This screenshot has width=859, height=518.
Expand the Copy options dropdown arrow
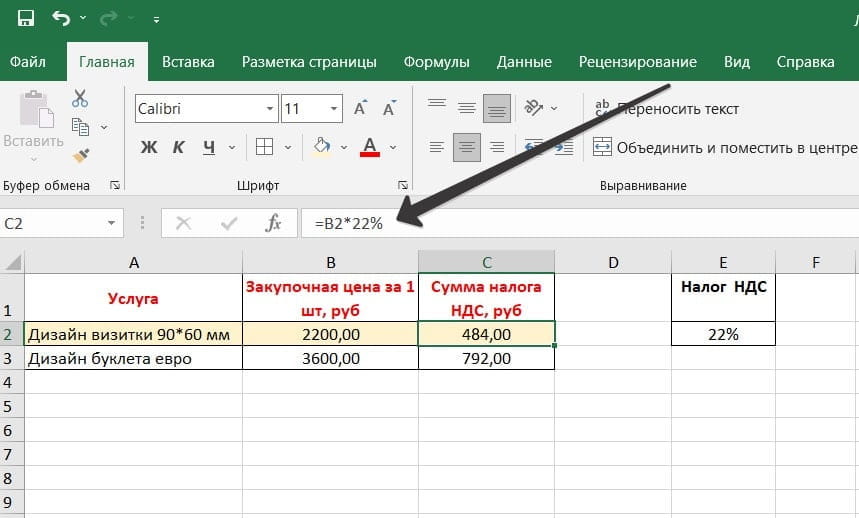pyautogui.click(x=104, y=128)
